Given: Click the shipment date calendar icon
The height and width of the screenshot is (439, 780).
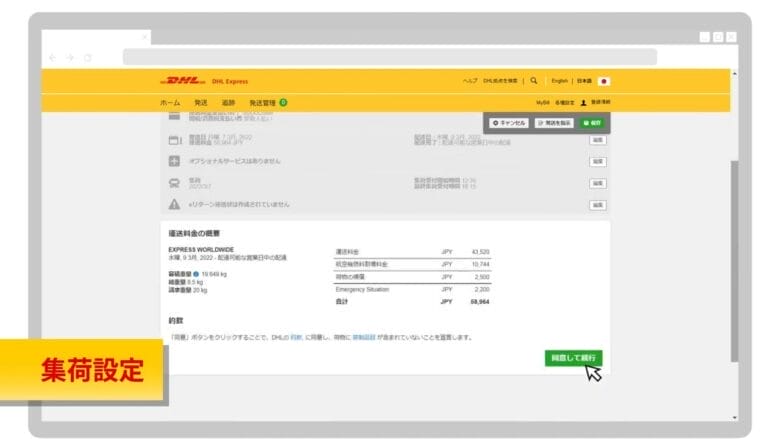Looking at the screenshot, I should pos(175,140).
